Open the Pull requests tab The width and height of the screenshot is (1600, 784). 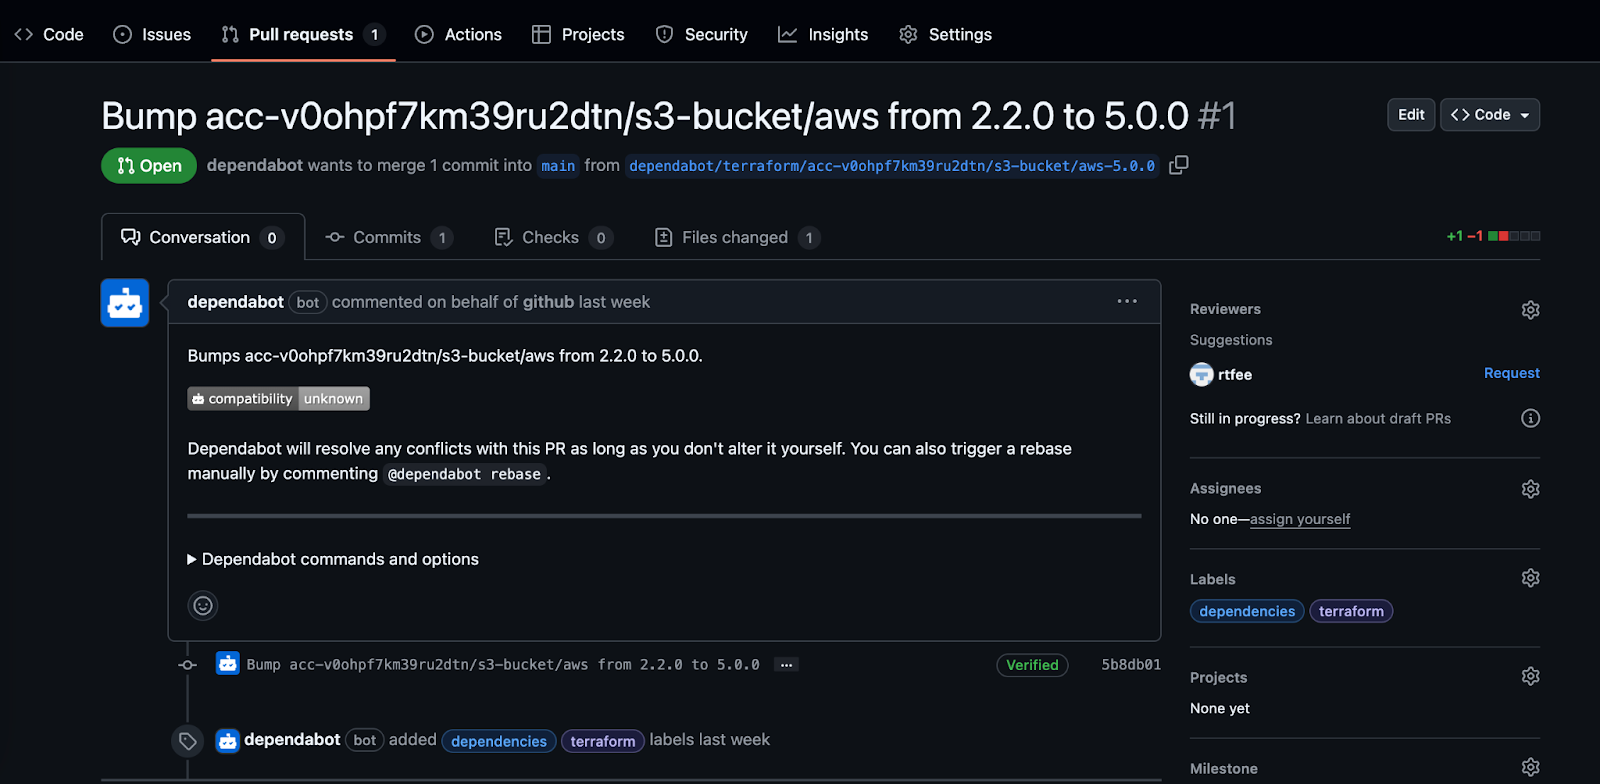click(302, 34)
